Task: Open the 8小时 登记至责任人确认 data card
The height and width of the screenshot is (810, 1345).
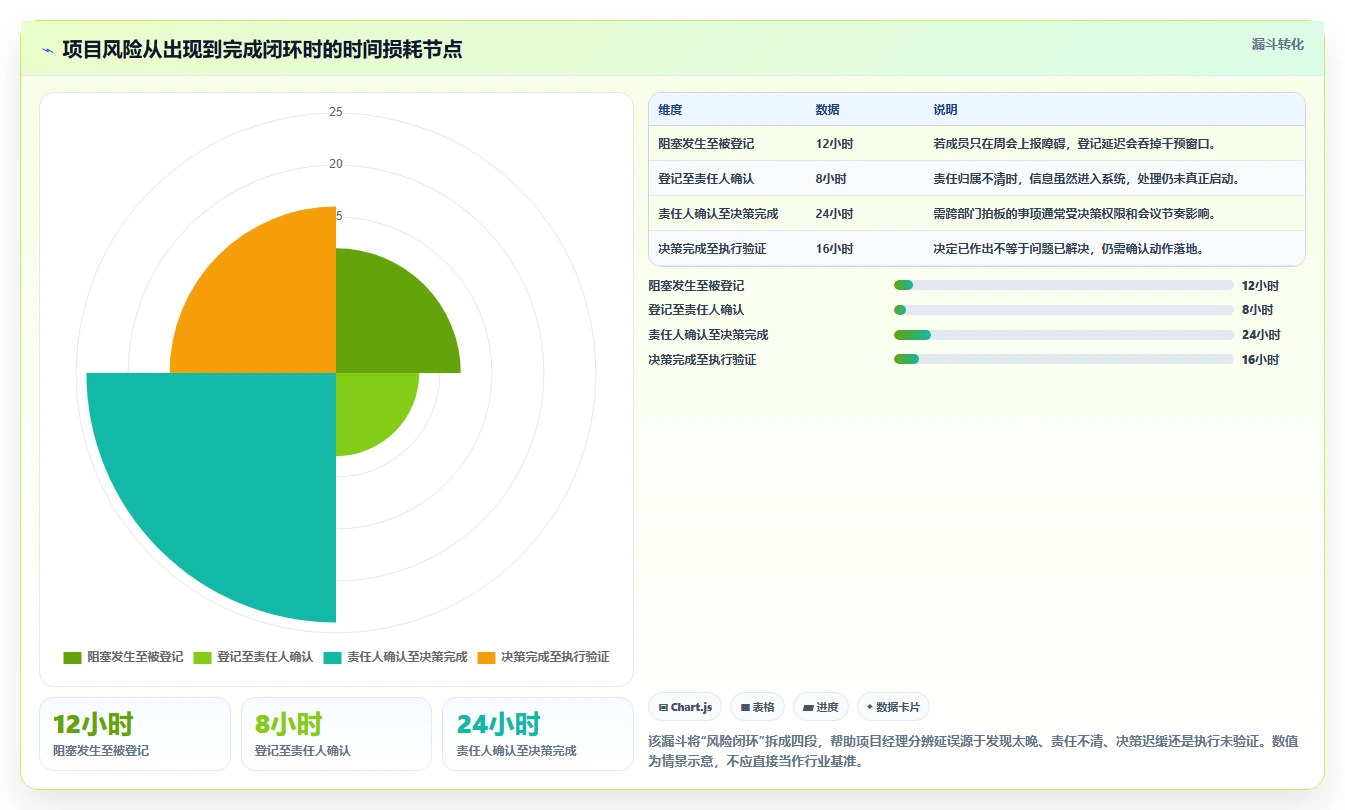Action: pos(336,734)
